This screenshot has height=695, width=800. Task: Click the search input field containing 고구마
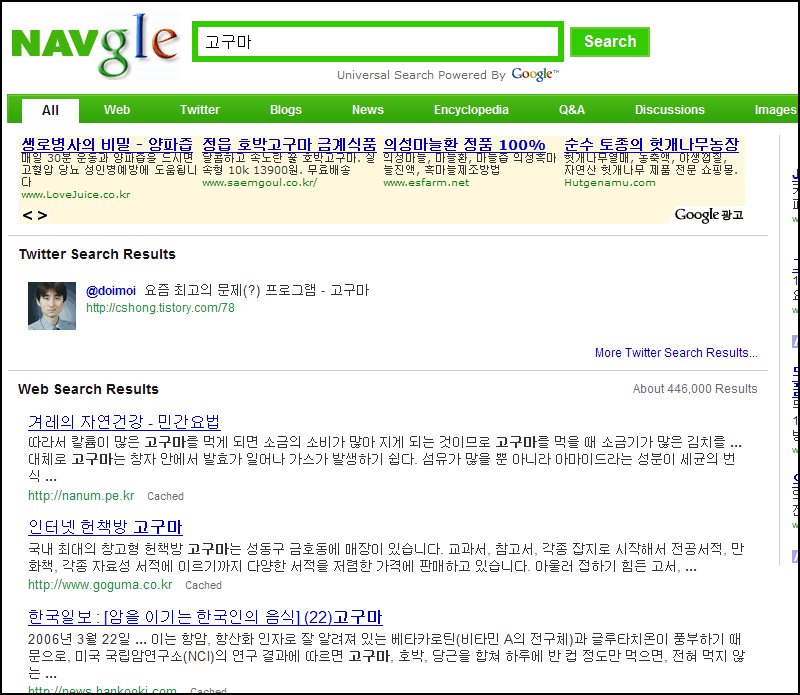coord(378,41)
